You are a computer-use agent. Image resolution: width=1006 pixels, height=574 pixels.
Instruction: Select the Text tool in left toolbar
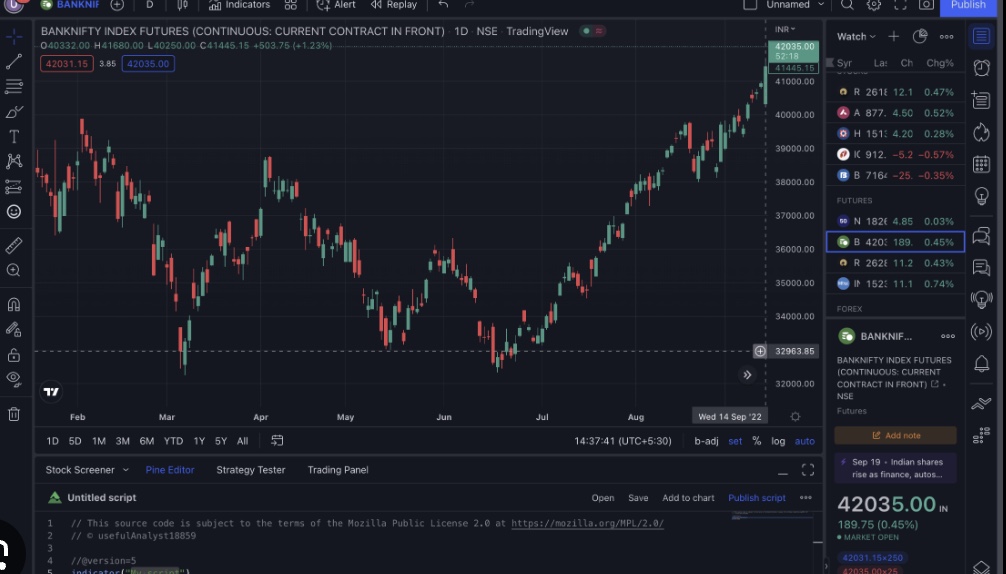14,136
